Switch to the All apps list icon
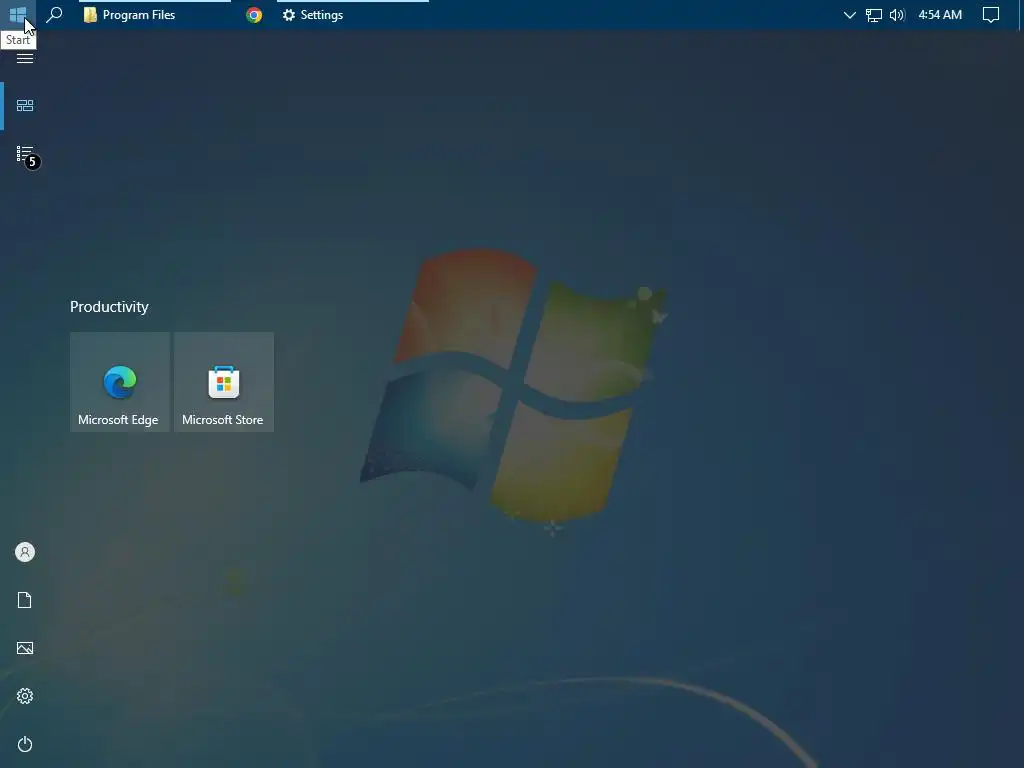 (25, 154)
